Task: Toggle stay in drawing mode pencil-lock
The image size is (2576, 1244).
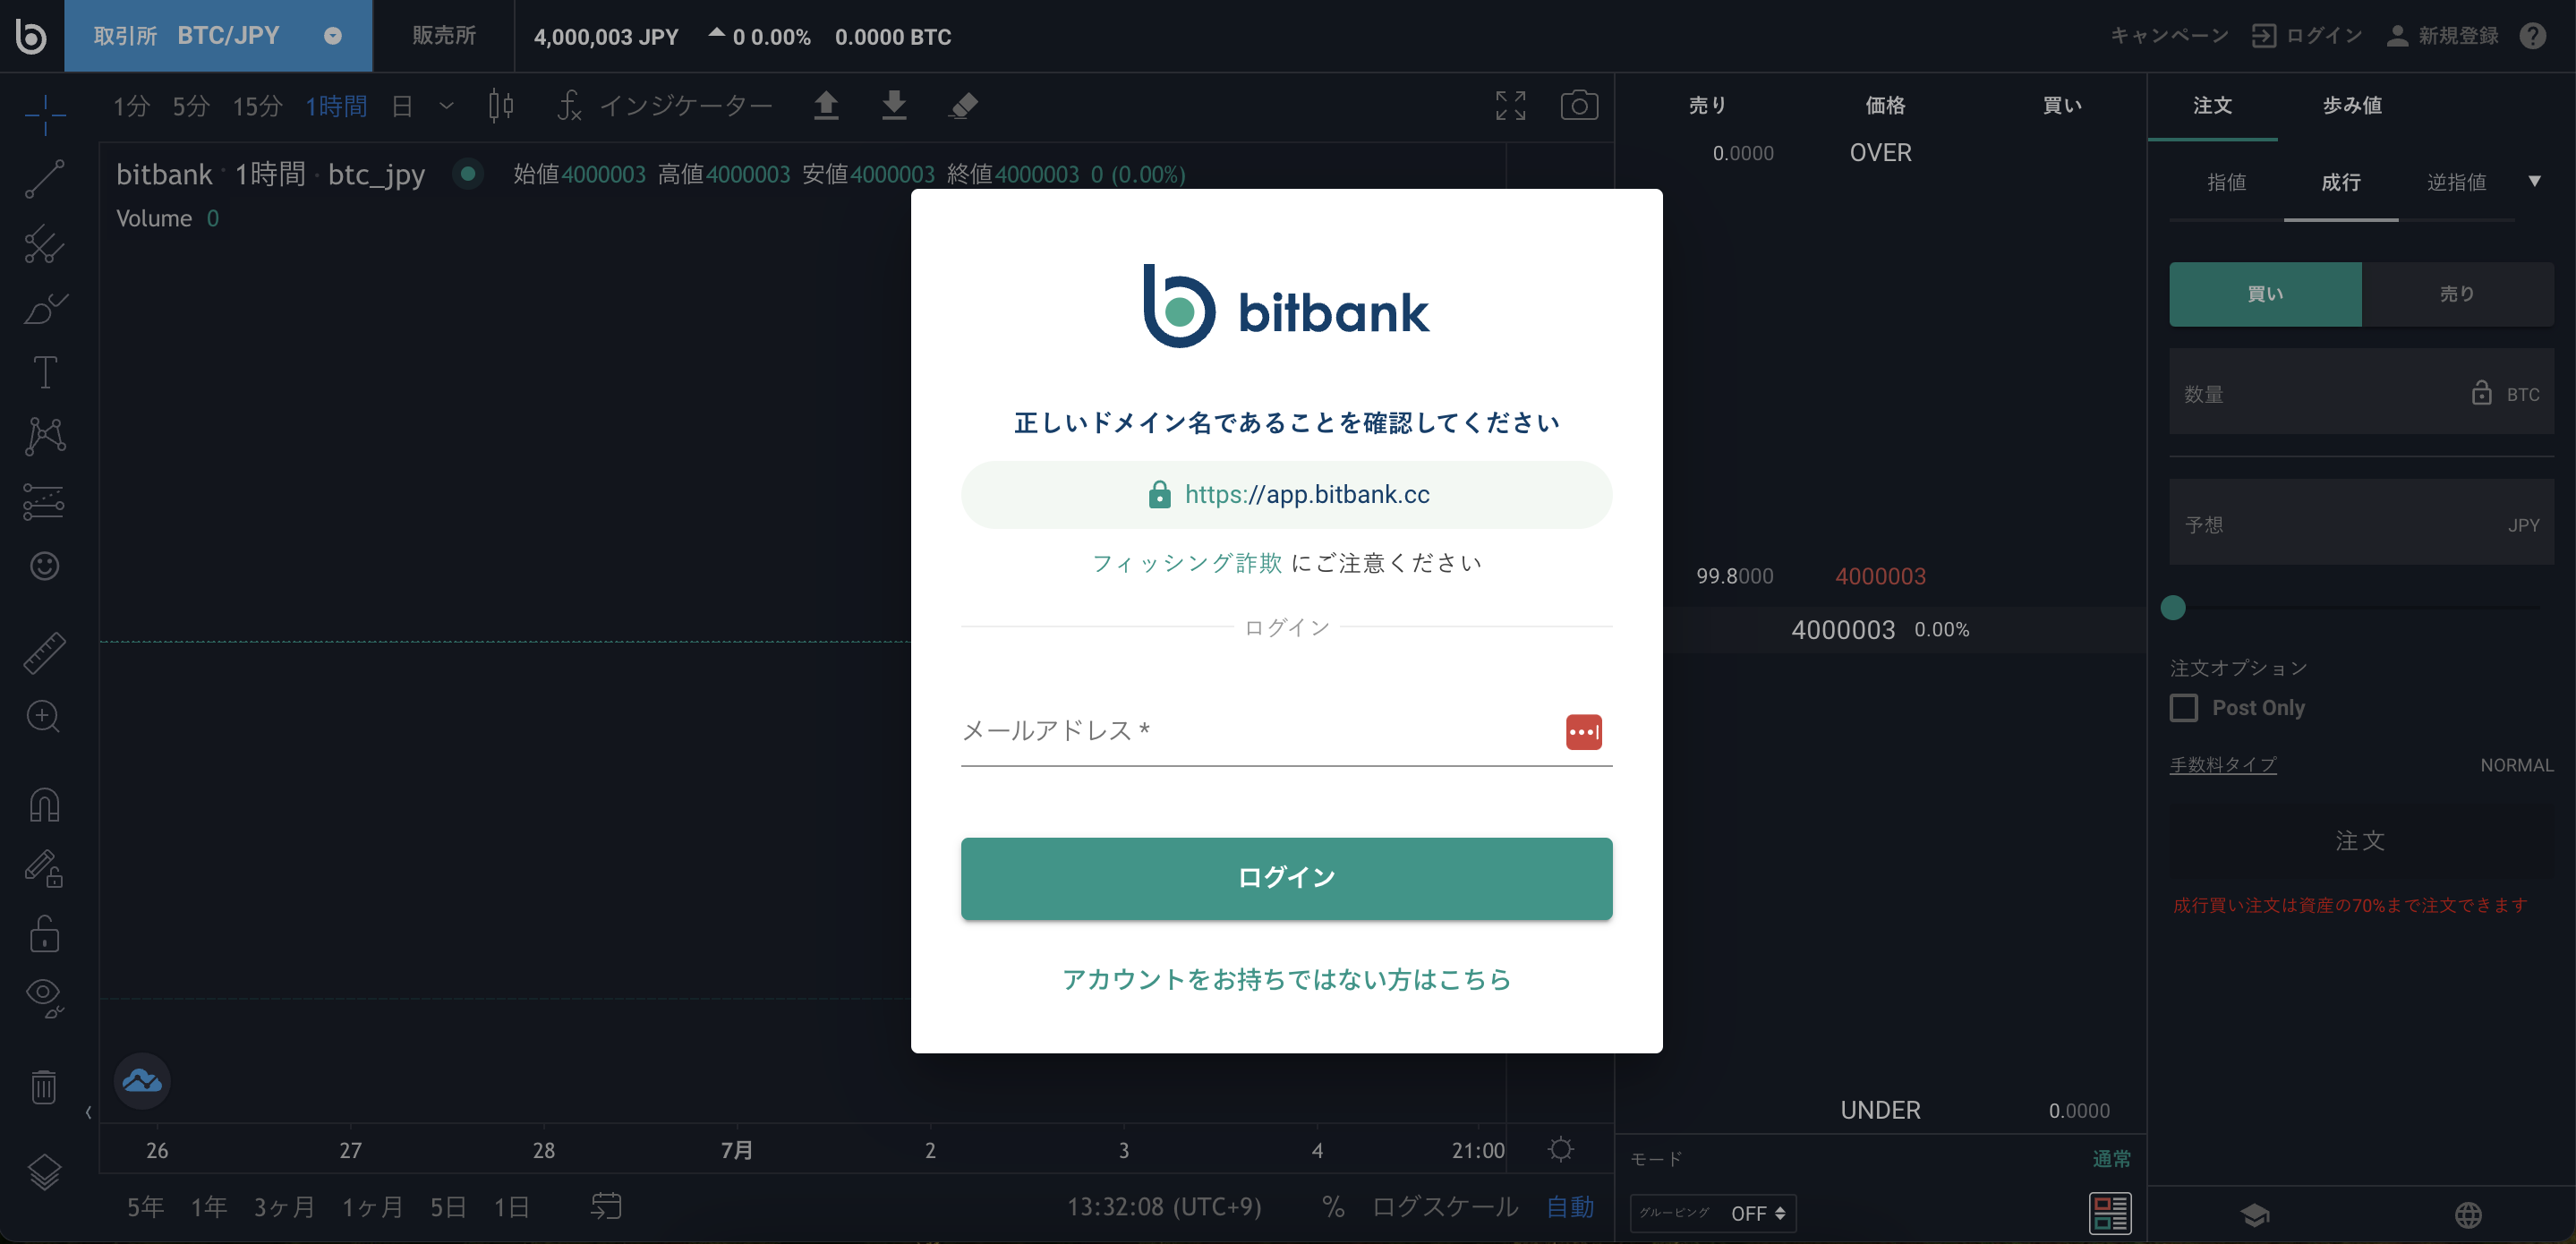Action: [x=45, y=868]
